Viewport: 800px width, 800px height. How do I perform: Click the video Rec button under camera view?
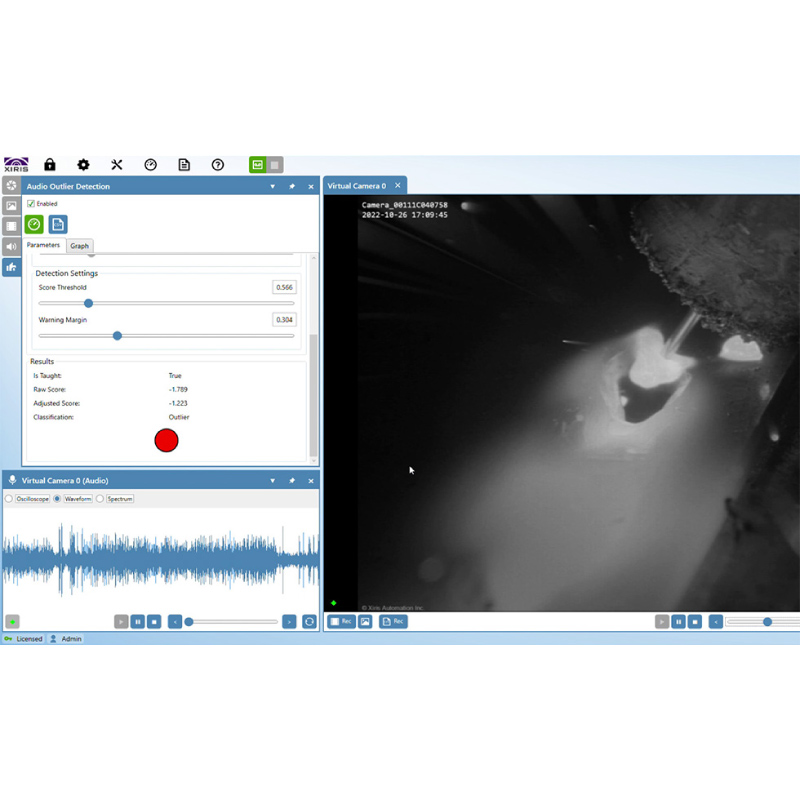tap(341, 621)
